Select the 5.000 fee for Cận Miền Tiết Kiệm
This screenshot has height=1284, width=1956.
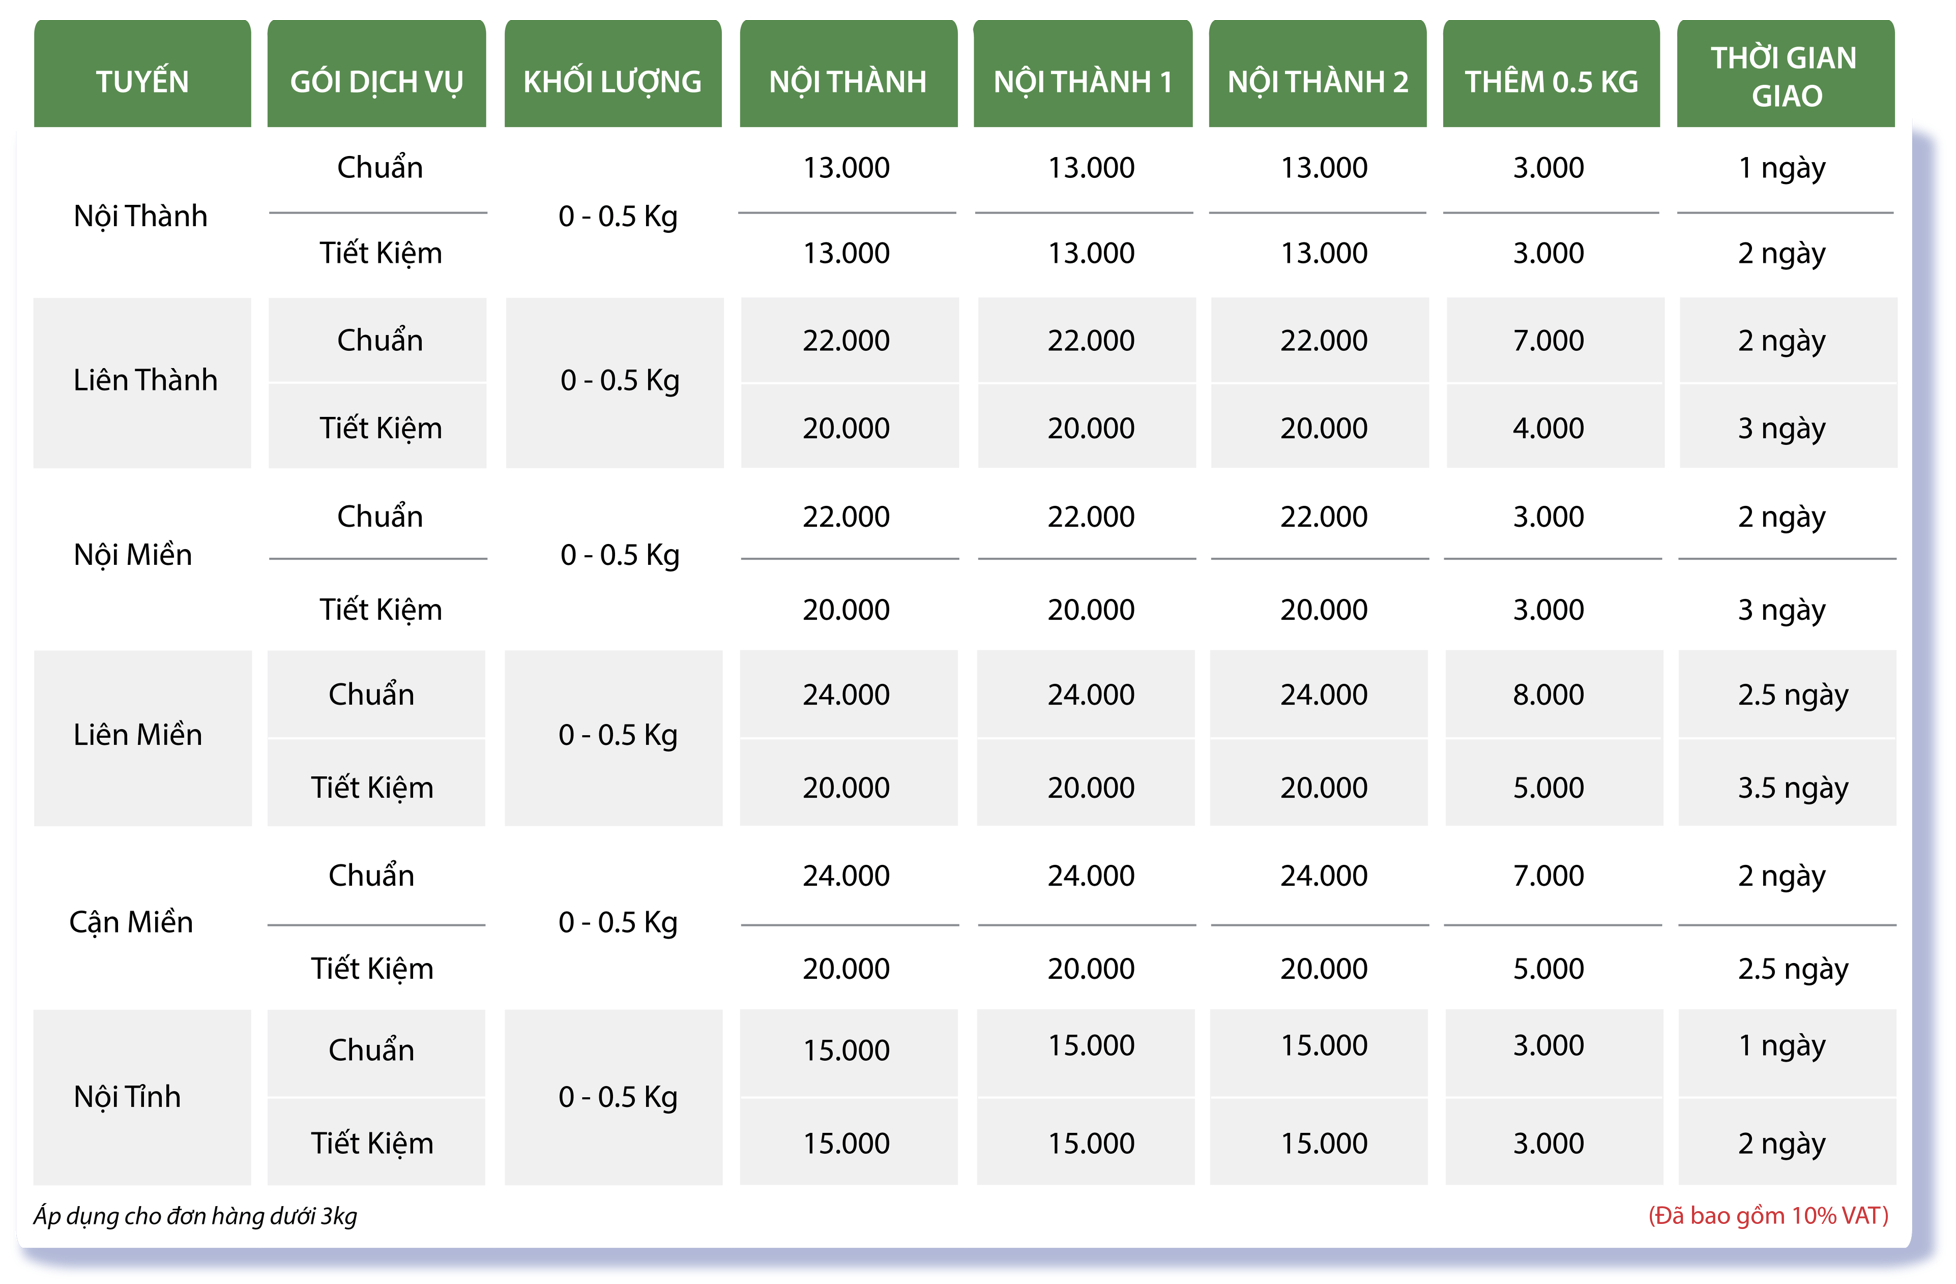pos(1548,969)
